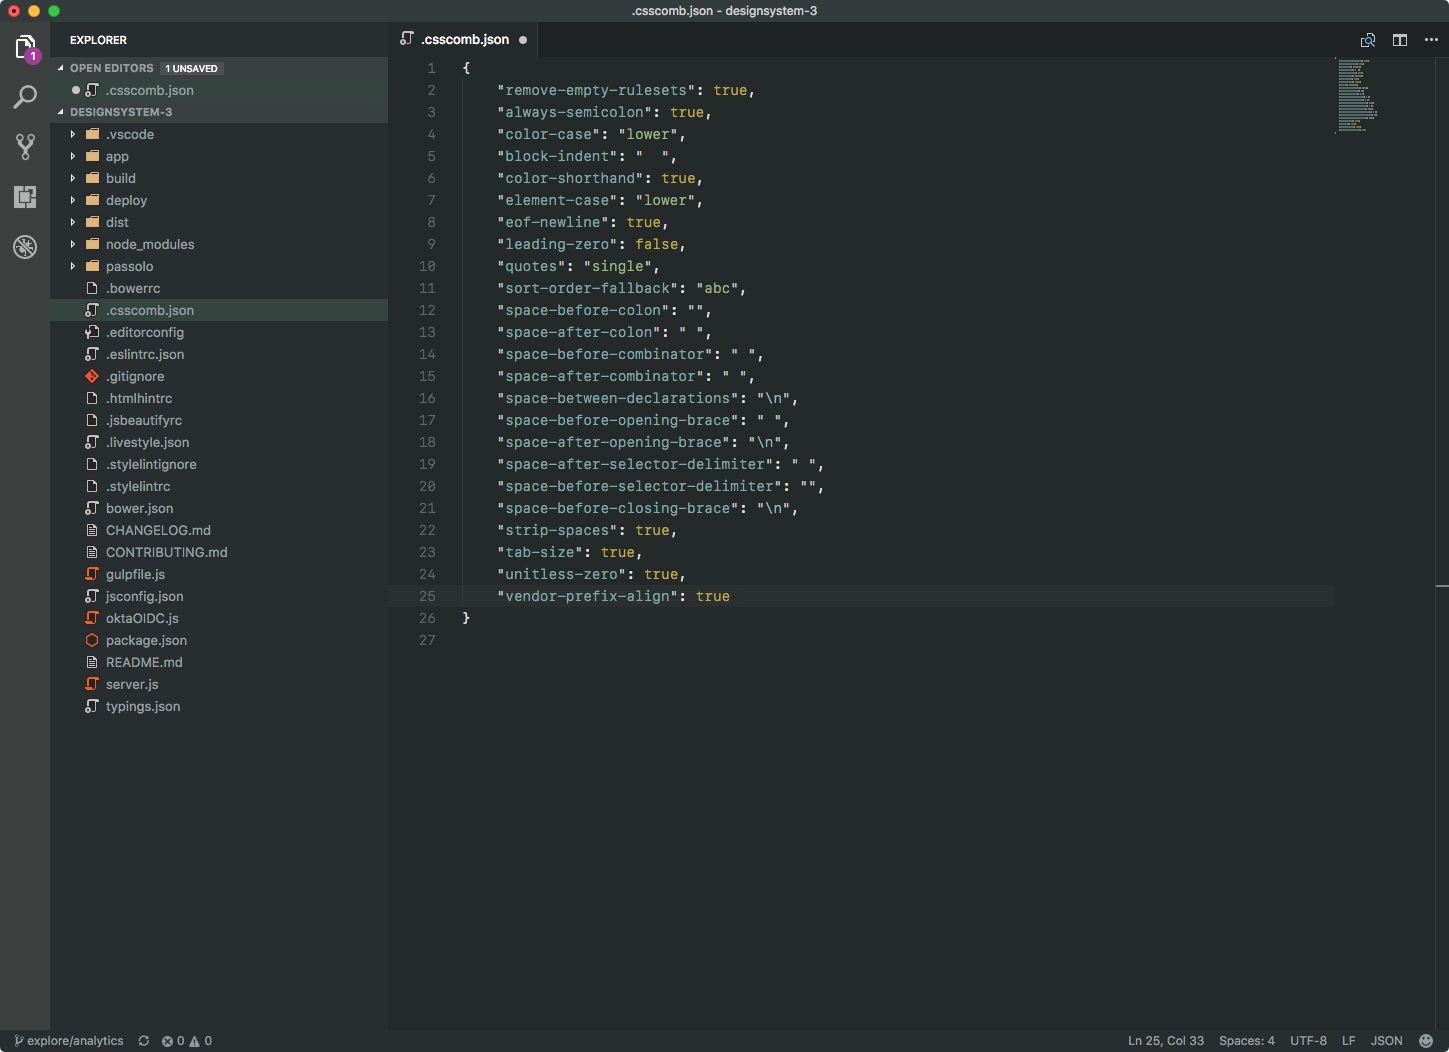Click the code minimap preview
Screen dimensions: 1449x1052
point(1357,95)
